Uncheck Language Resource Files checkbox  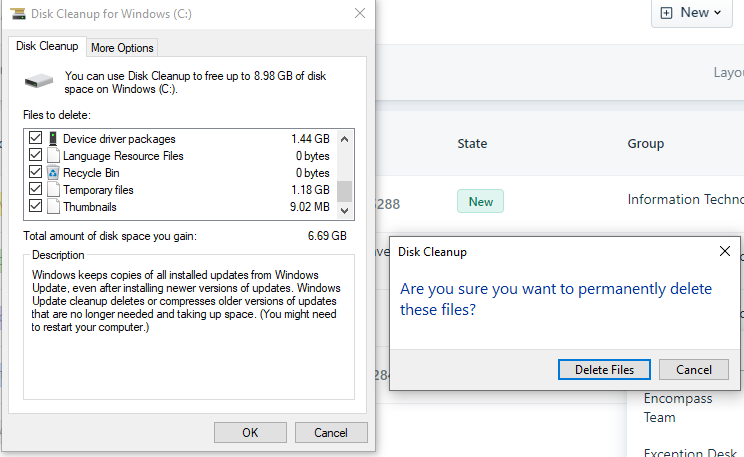36,155
